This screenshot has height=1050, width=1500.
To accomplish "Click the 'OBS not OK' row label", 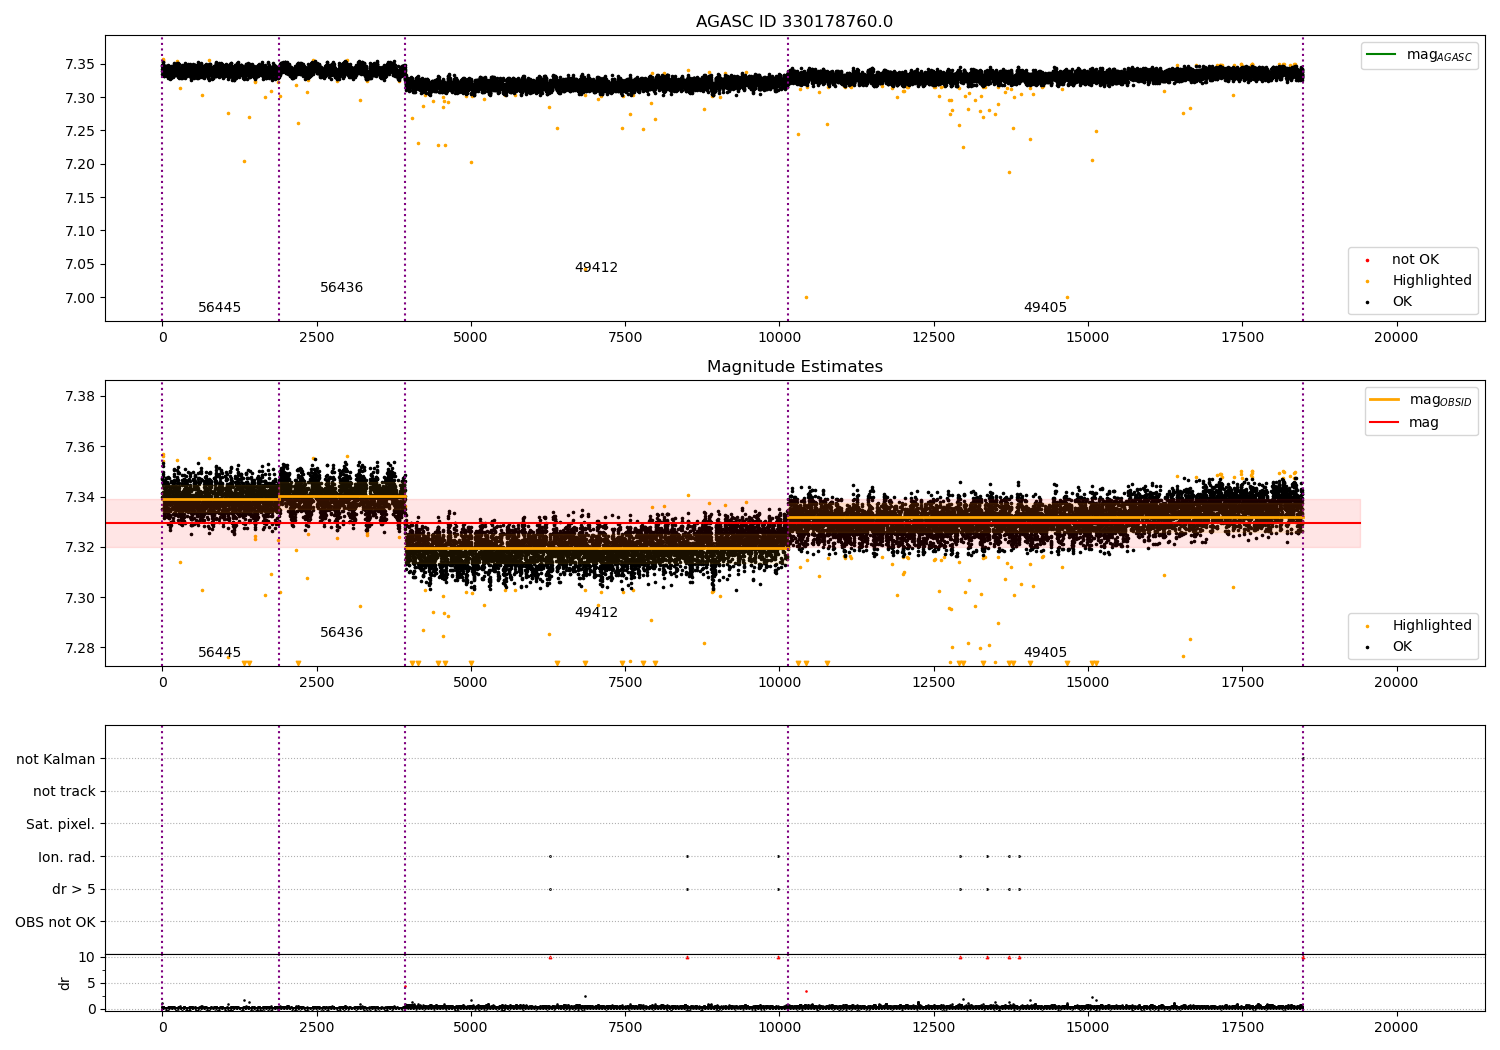I will pos(56,922).
